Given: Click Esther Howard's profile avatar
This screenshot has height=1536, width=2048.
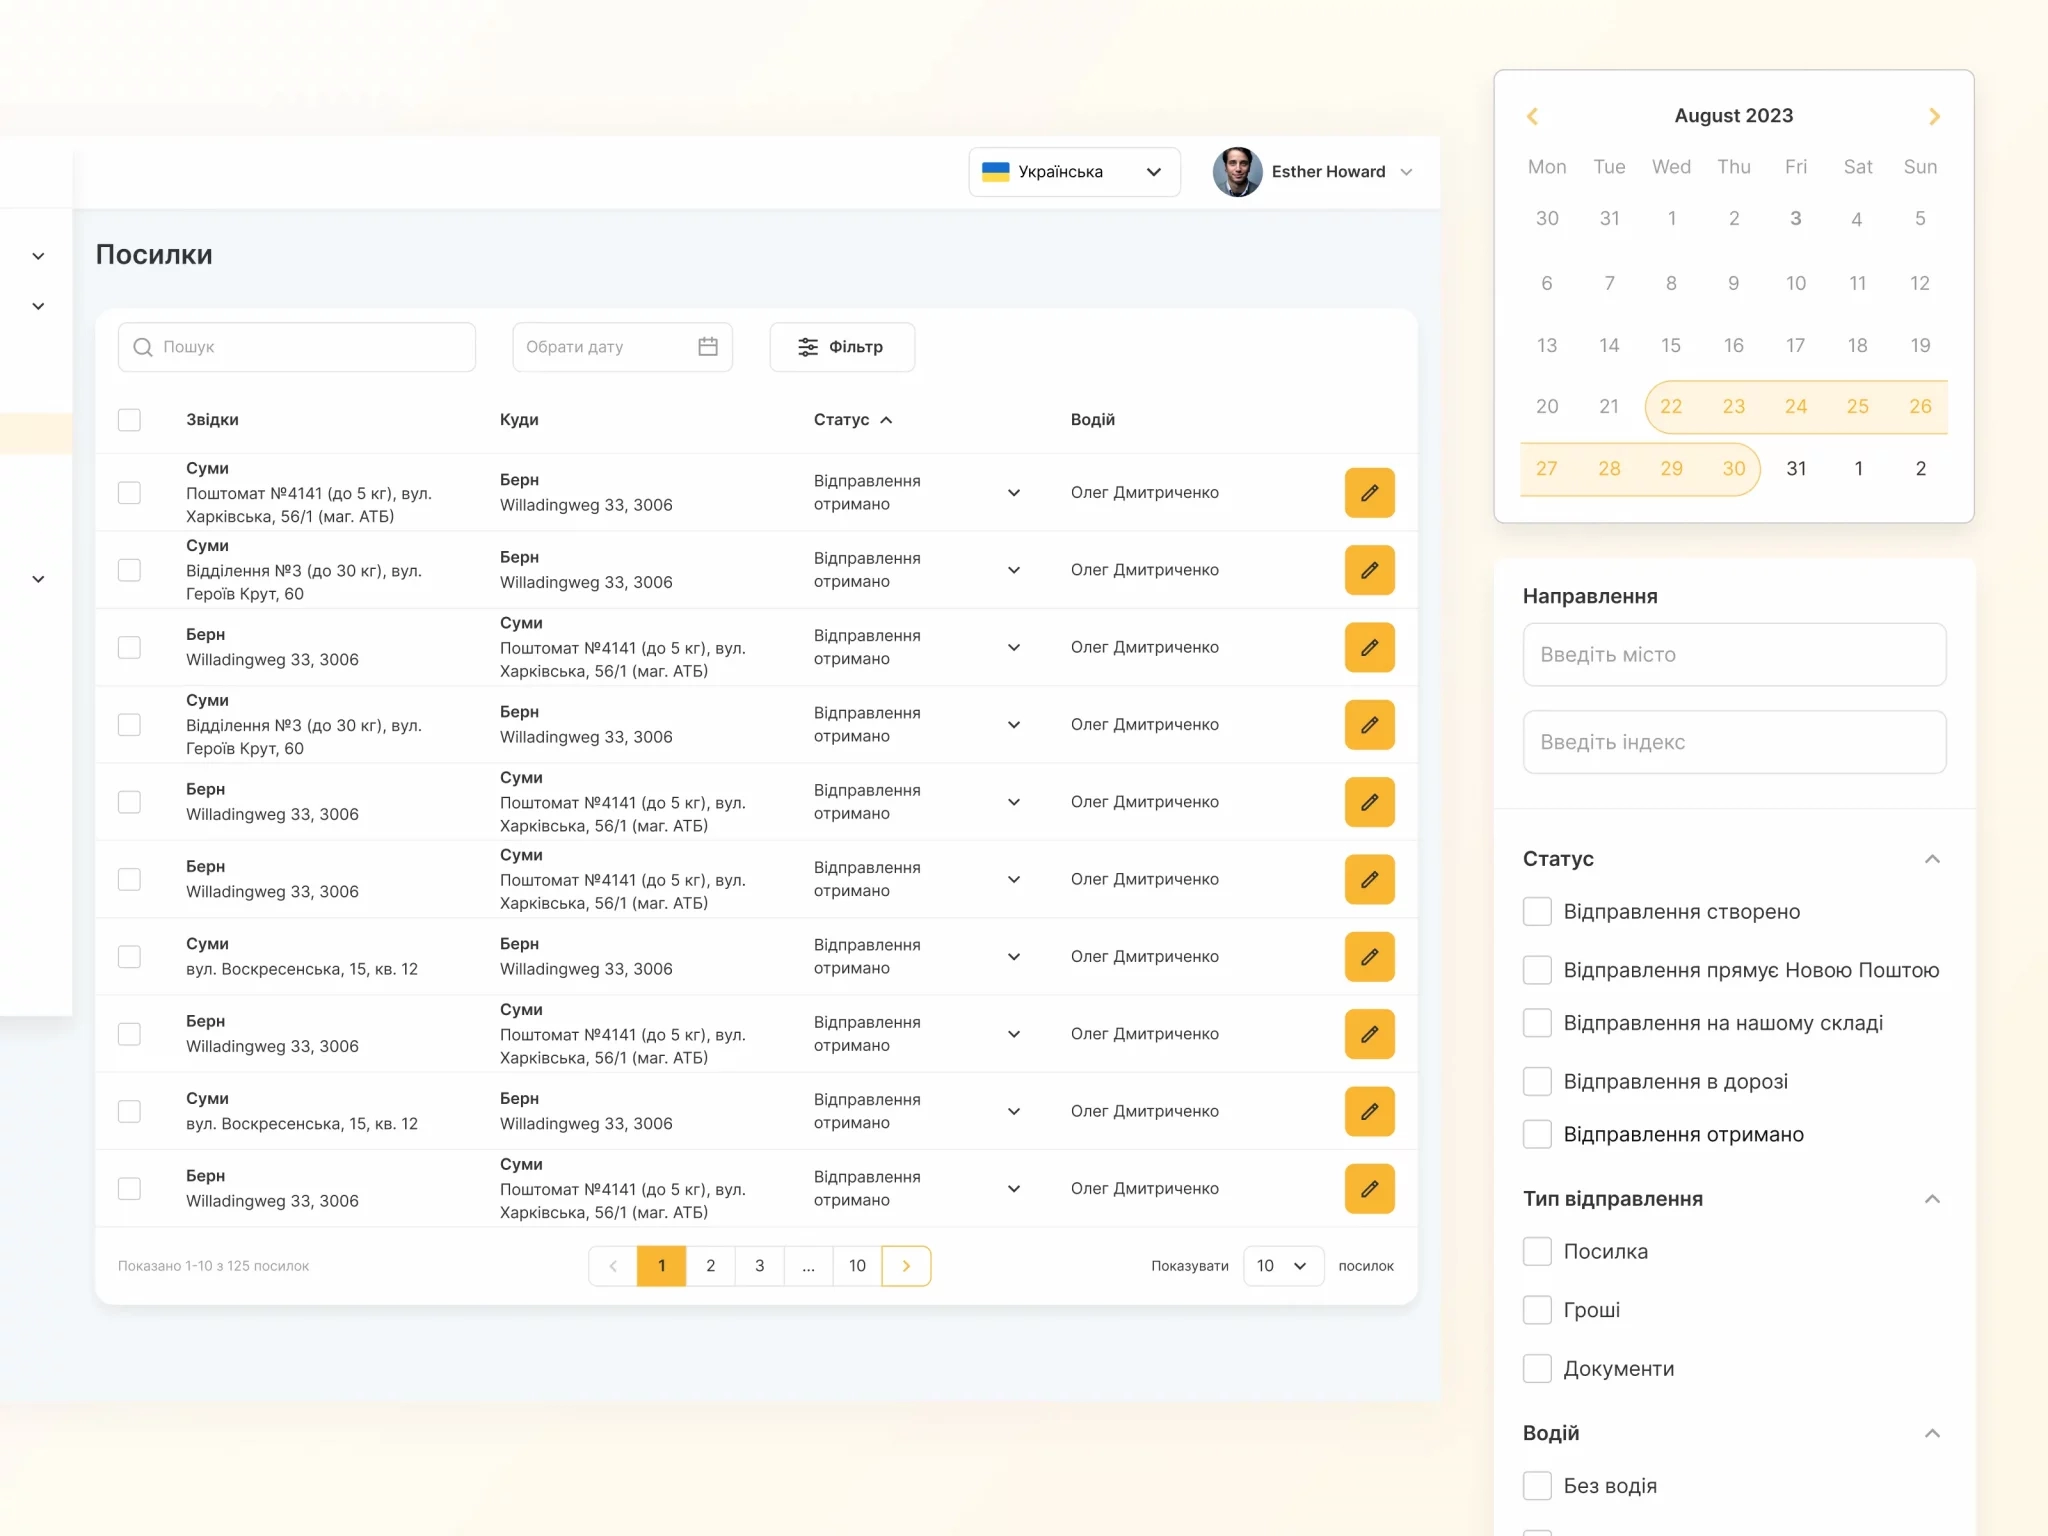Looking at the screenshot, I should [x=1237, y=172].
